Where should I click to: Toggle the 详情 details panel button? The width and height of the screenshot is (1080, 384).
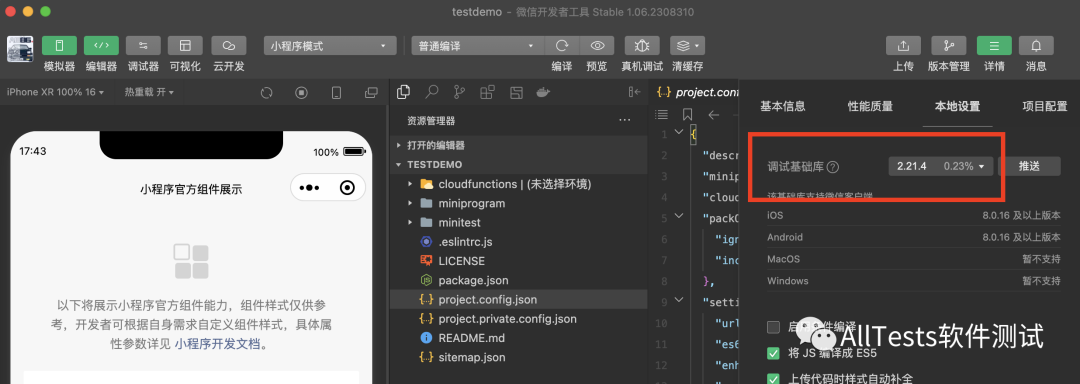pos(994,46)
